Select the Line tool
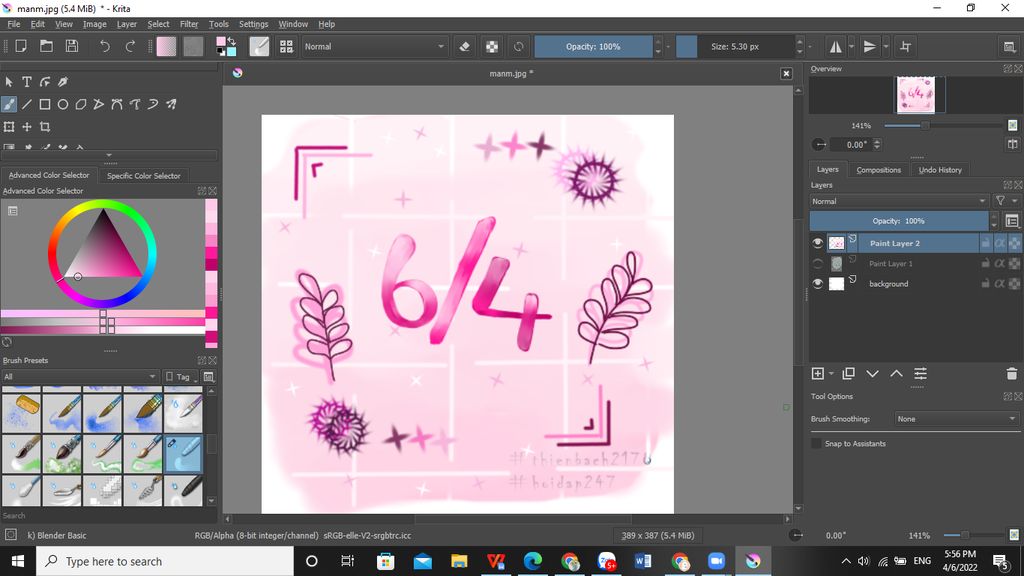Viewport: 1024px width, 576px height. [27, 104]
